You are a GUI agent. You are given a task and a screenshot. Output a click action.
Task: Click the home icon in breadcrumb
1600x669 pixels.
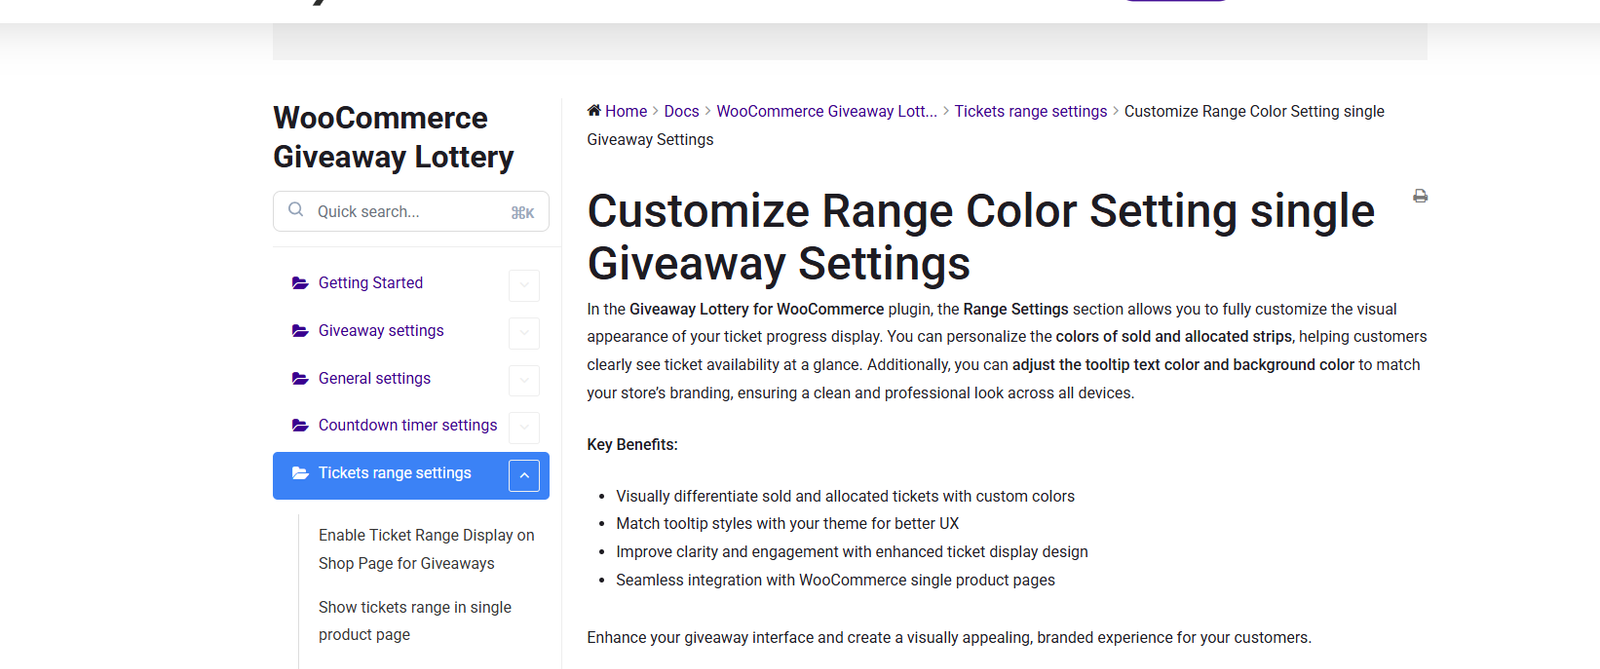coord(594,111)
